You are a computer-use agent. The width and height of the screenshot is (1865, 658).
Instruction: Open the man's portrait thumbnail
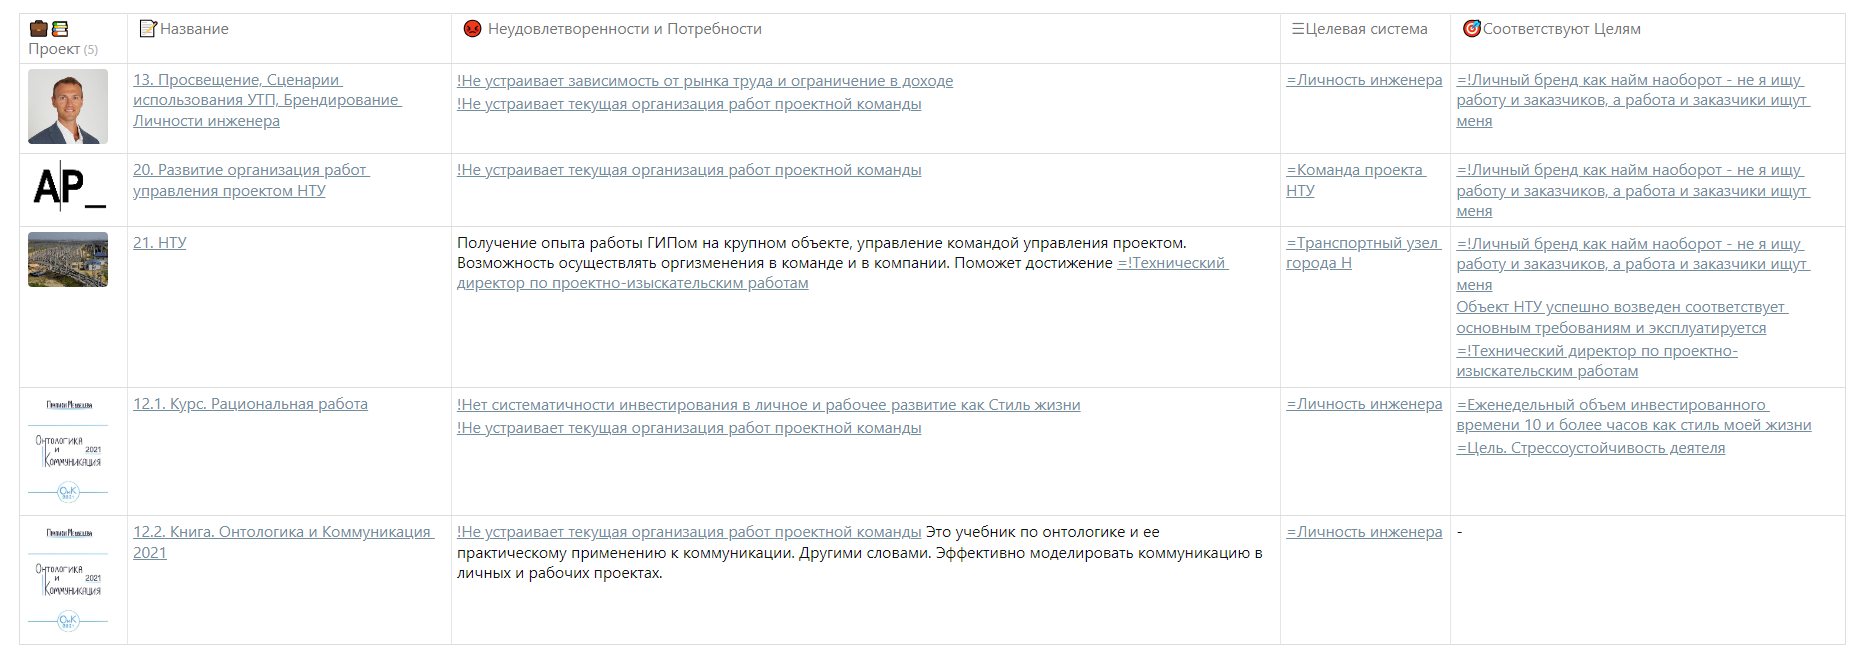coord(68,107)
